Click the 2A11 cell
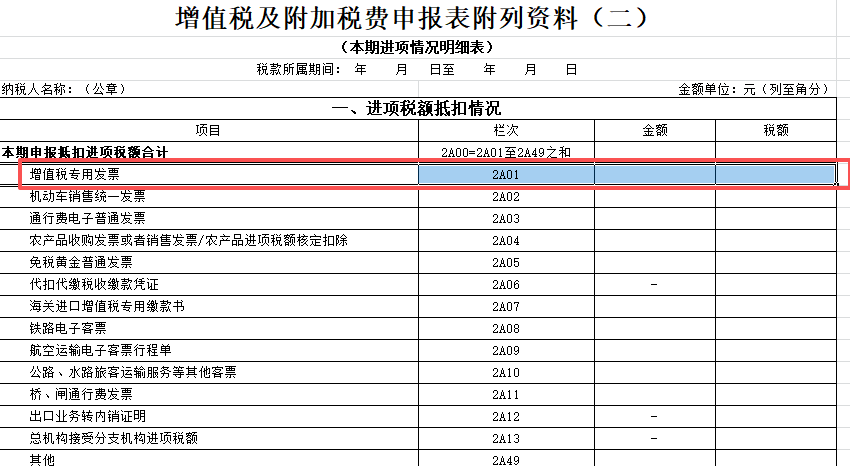 tap(506, 394)
